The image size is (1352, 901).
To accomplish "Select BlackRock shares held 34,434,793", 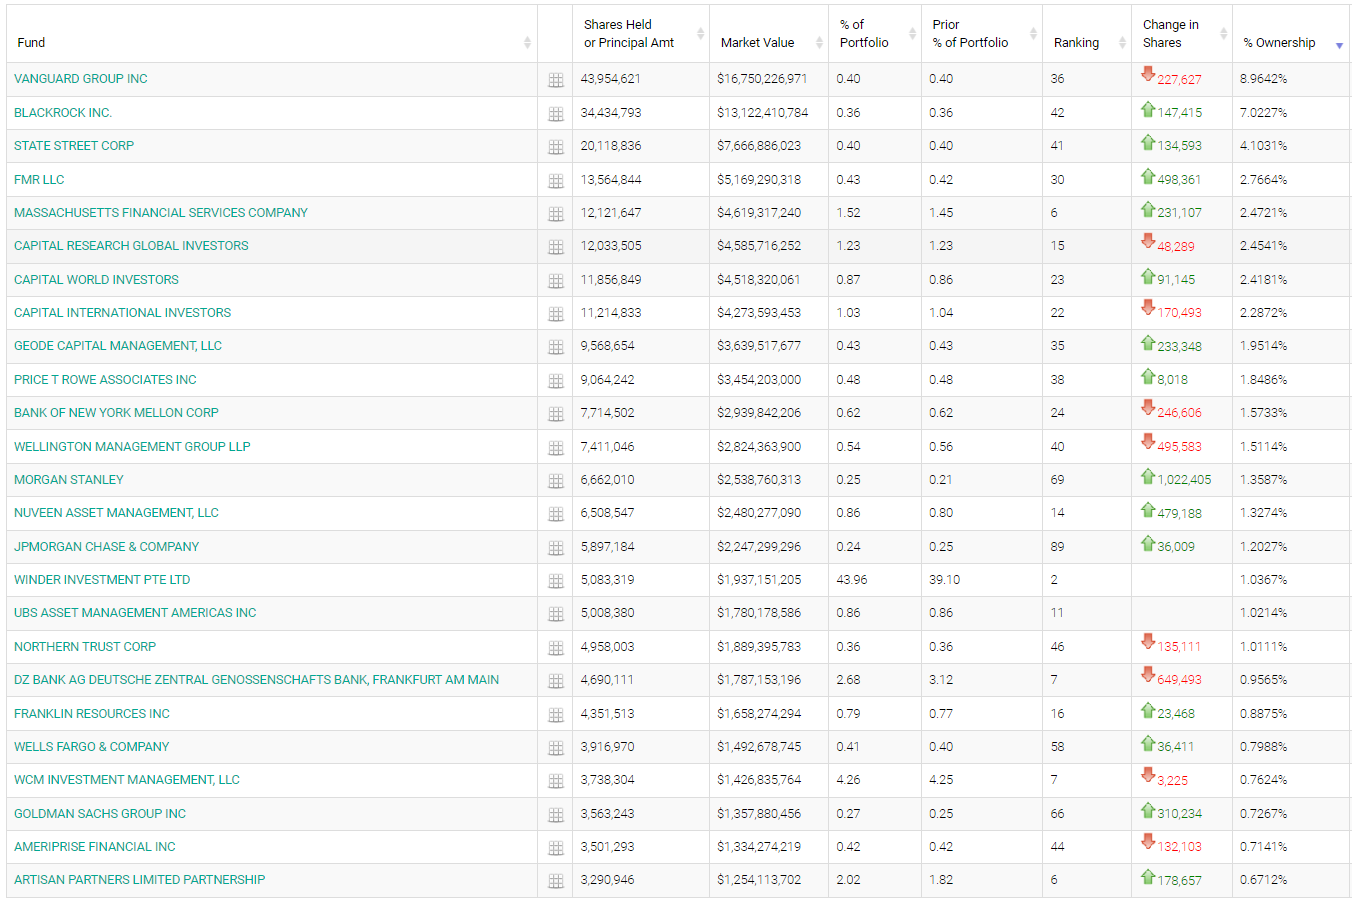I will coord(611,113).
